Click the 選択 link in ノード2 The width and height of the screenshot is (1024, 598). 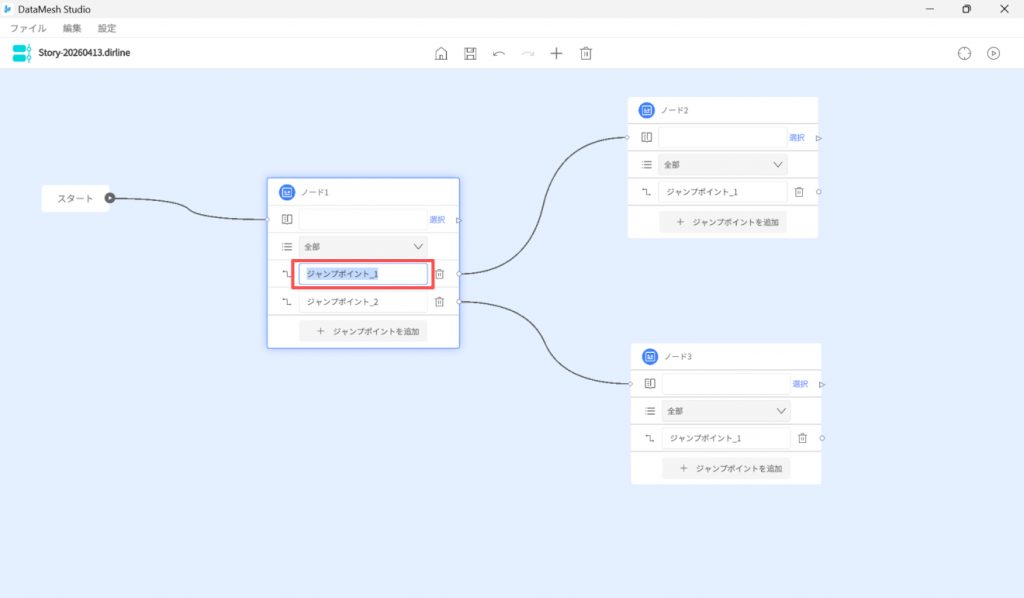point(797,138)
